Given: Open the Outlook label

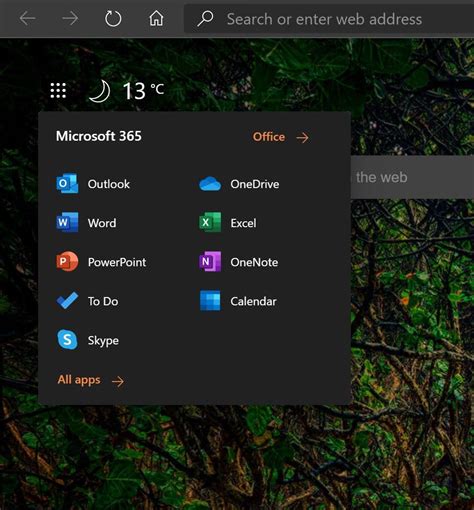Looking at the screenshot, I should pos(109,184).
